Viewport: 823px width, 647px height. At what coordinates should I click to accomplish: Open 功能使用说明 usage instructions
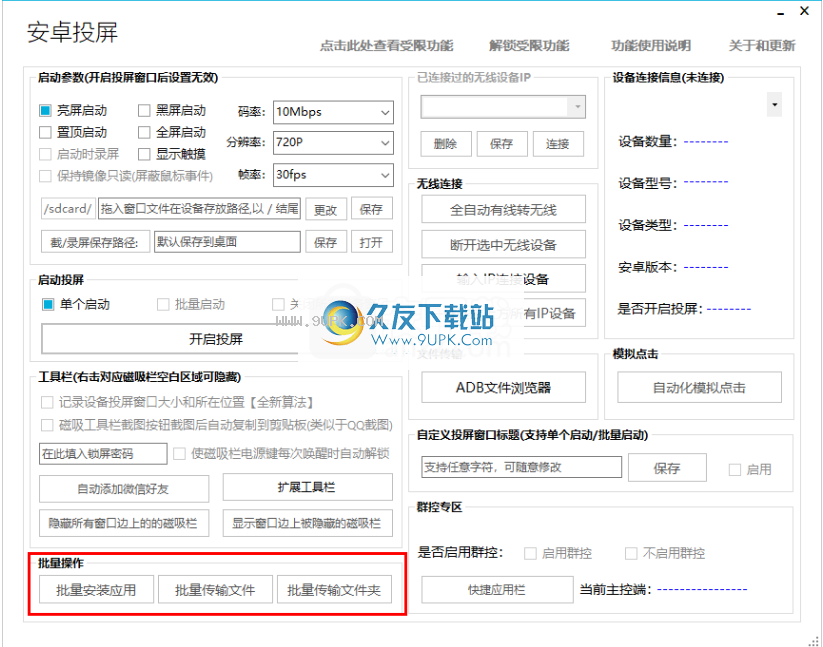click(651, 46)
